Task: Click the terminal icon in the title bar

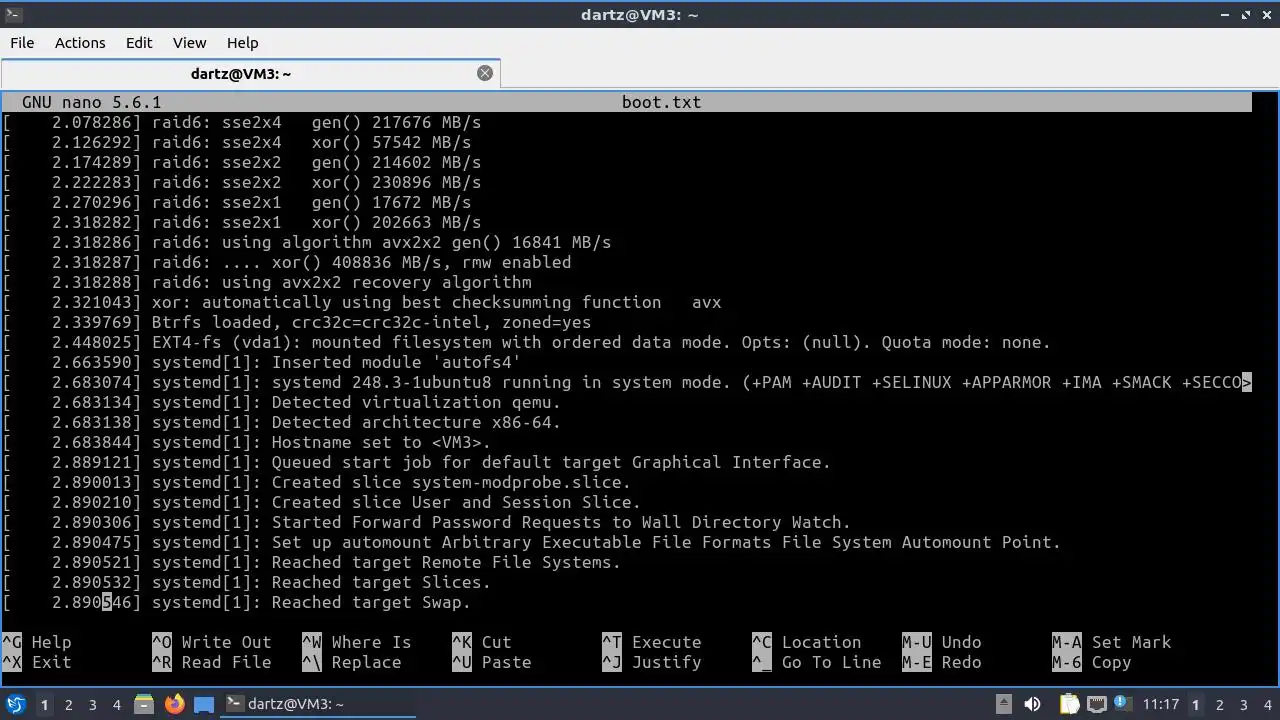Action: (x=12, y=14)
